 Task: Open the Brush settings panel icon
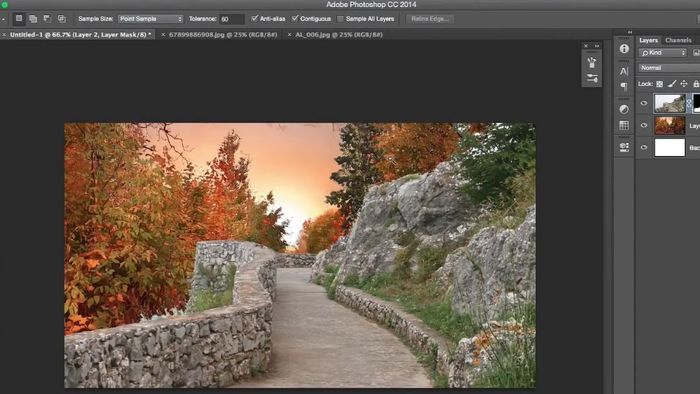[x=592, y=79]
